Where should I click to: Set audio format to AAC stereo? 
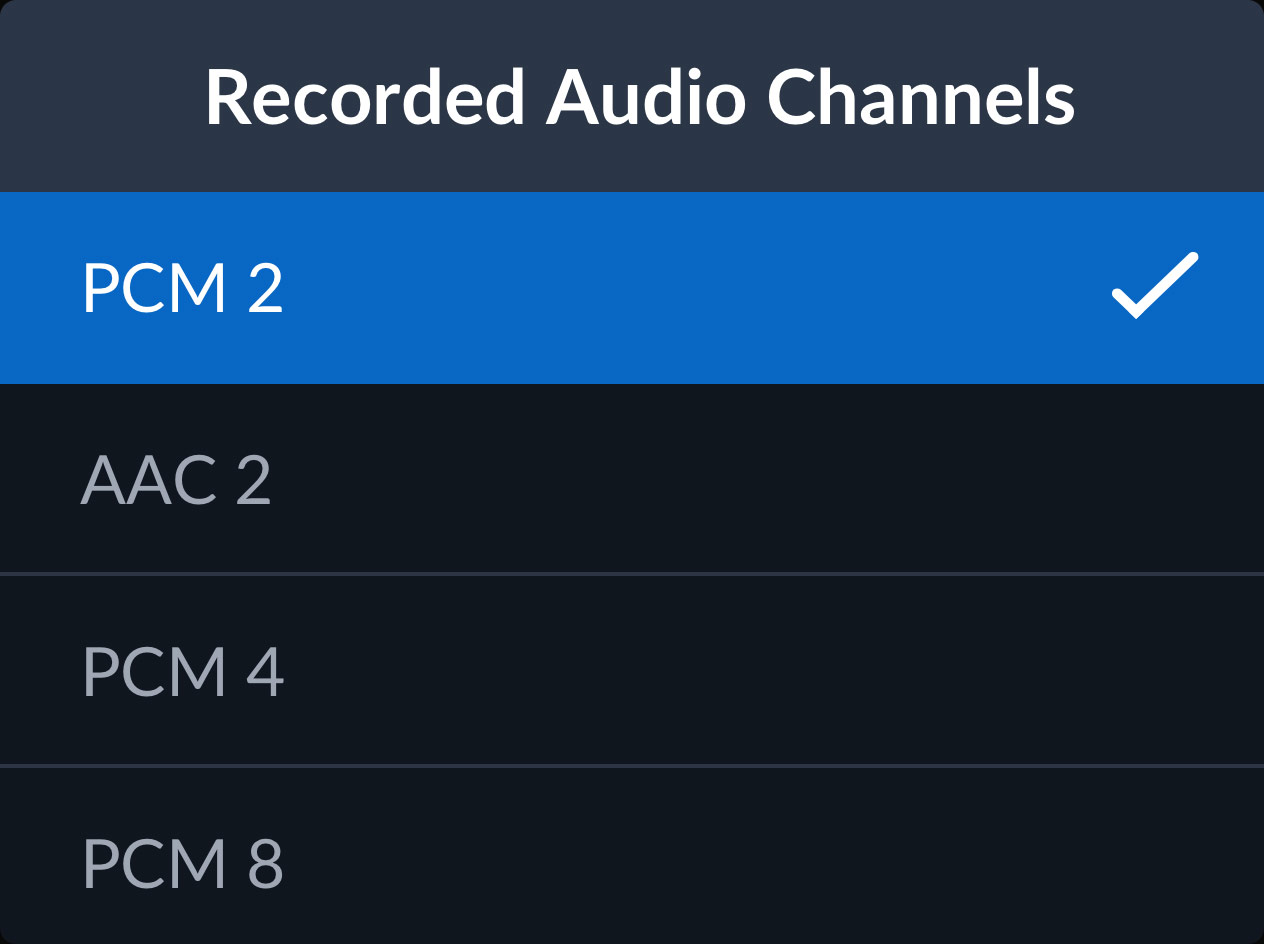pyautogui.click(x=632, y=480)
